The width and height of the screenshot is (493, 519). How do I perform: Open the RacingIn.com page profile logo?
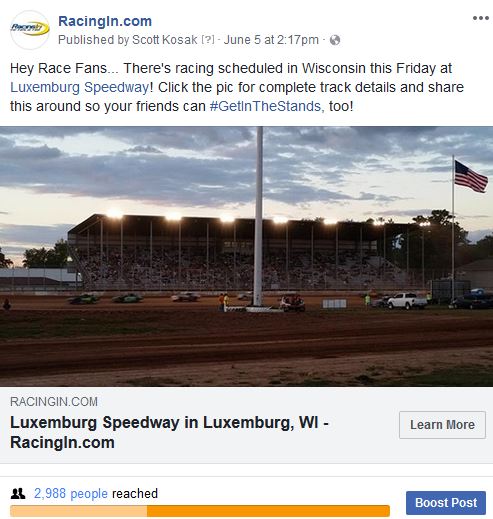(x=30, y=30)
